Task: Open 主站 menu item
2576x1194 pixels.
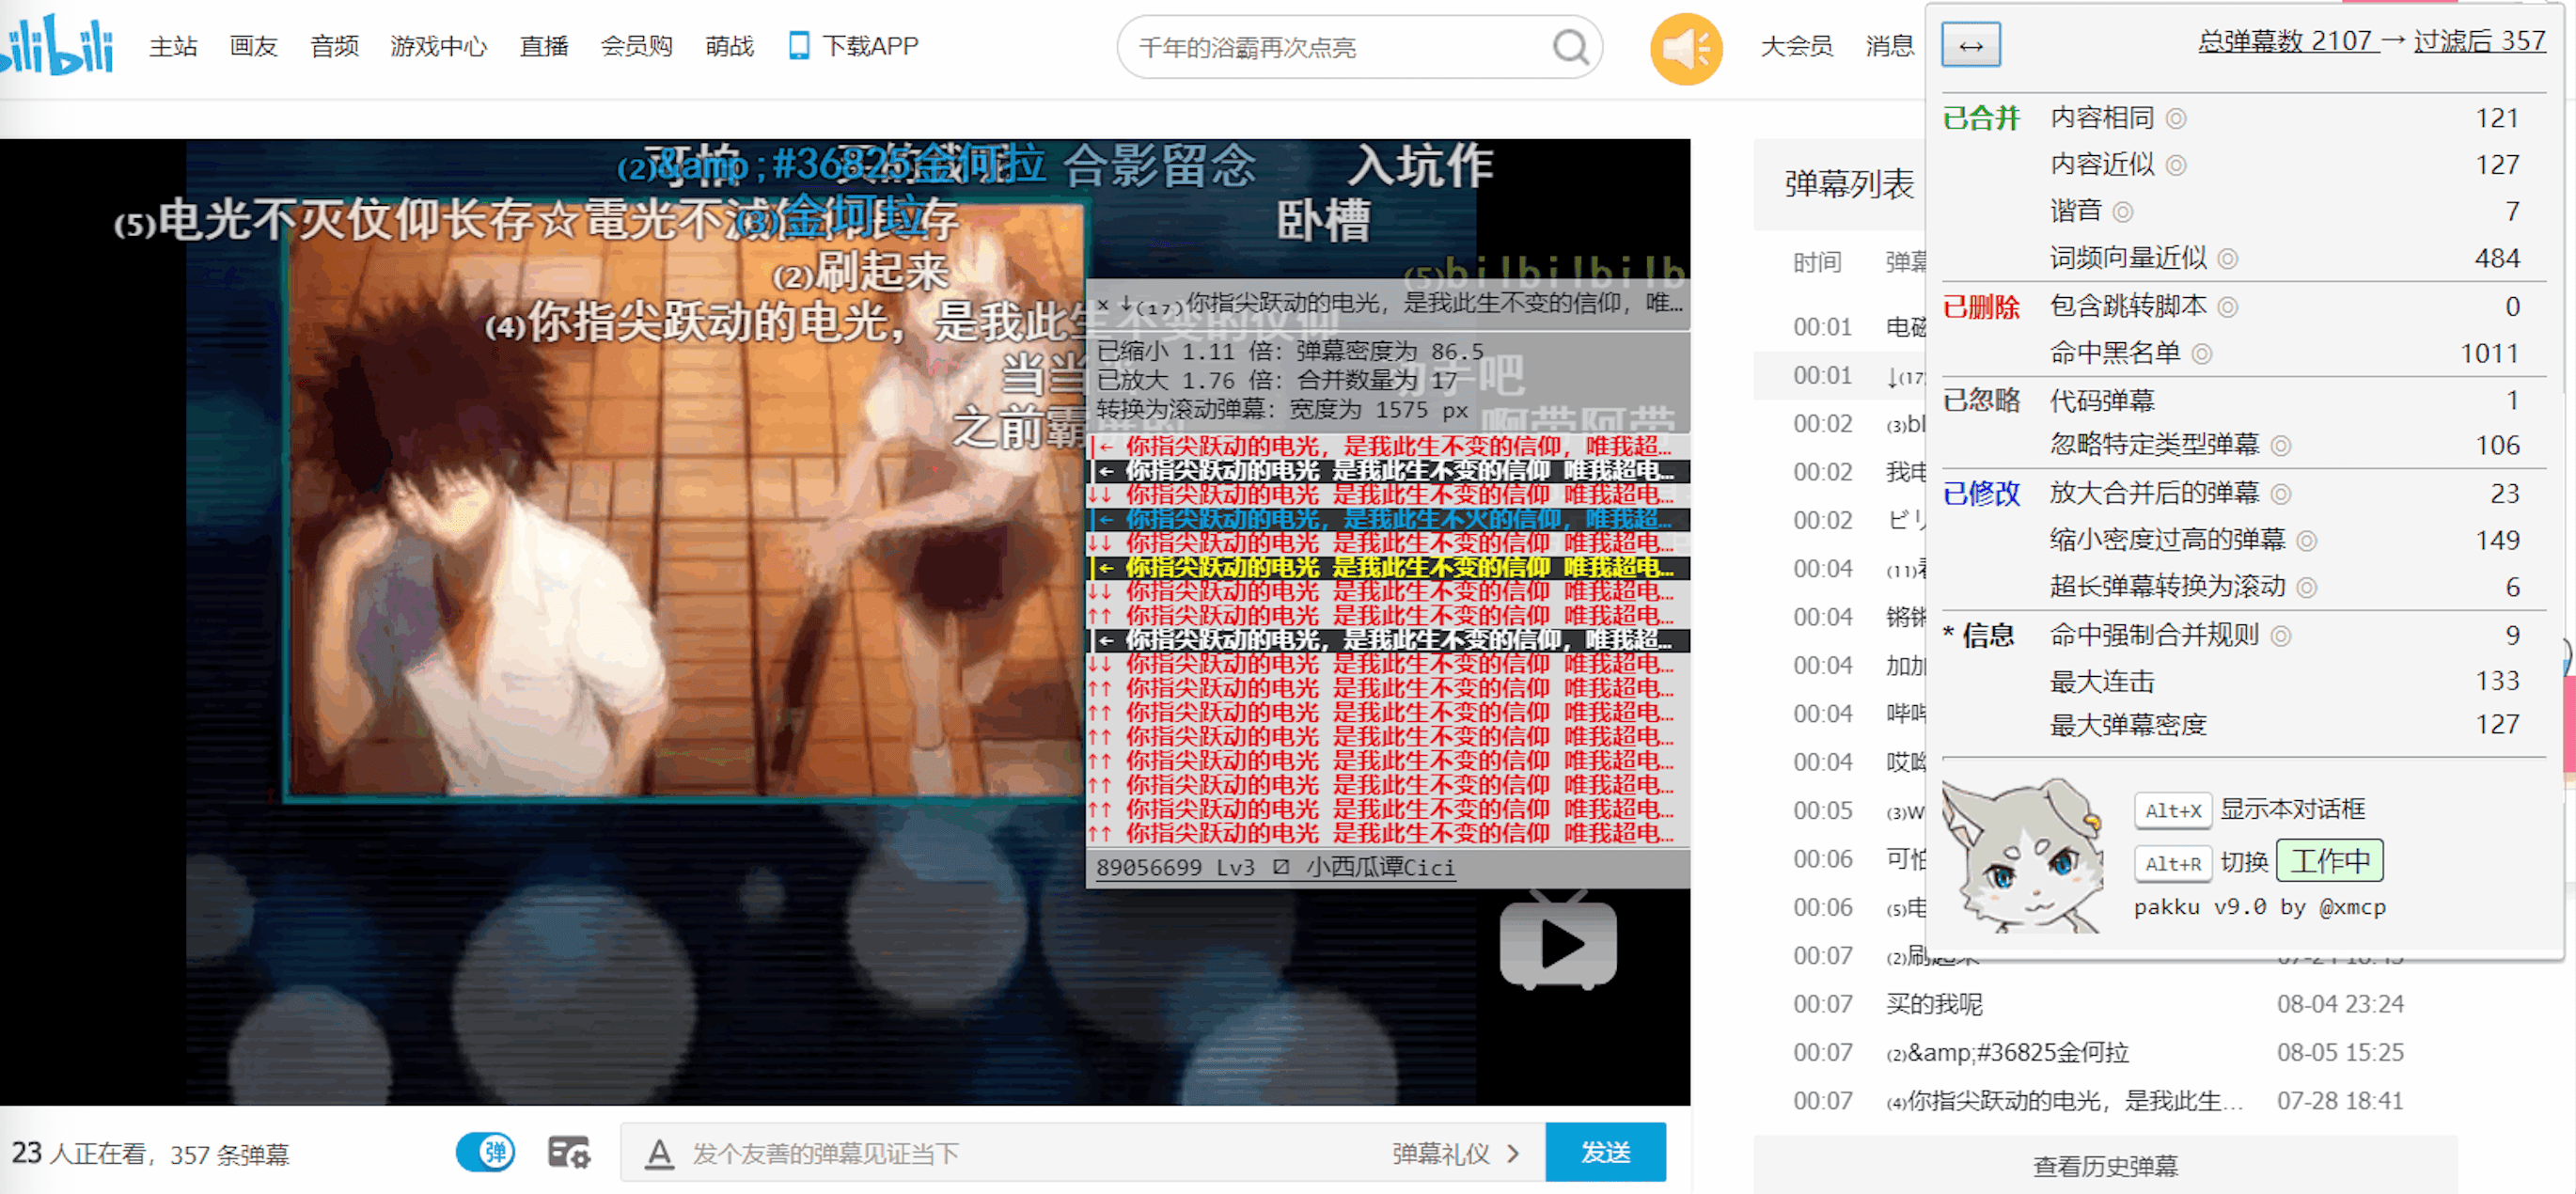Action: tap(173, 46)
